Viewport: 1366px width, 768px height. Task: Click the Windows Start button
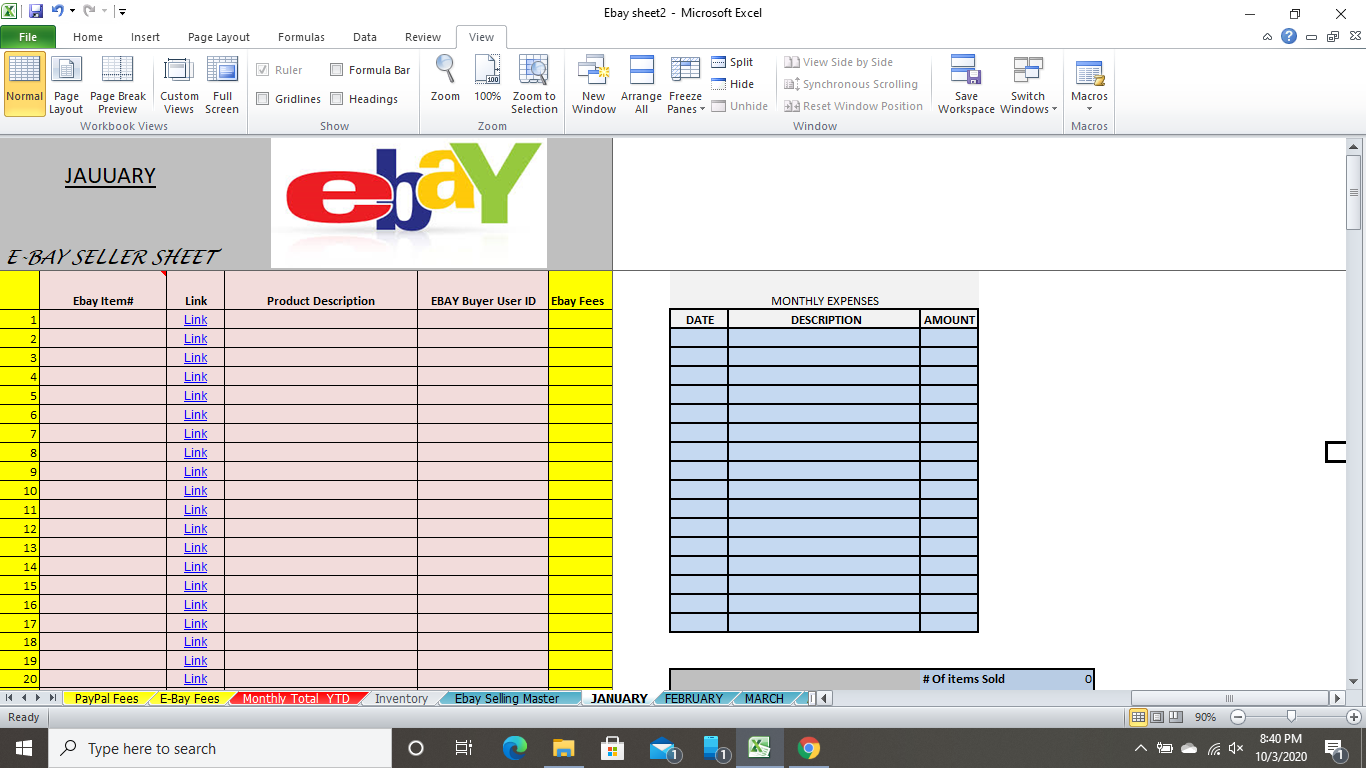pyautogui.click(x=24, y=748)
